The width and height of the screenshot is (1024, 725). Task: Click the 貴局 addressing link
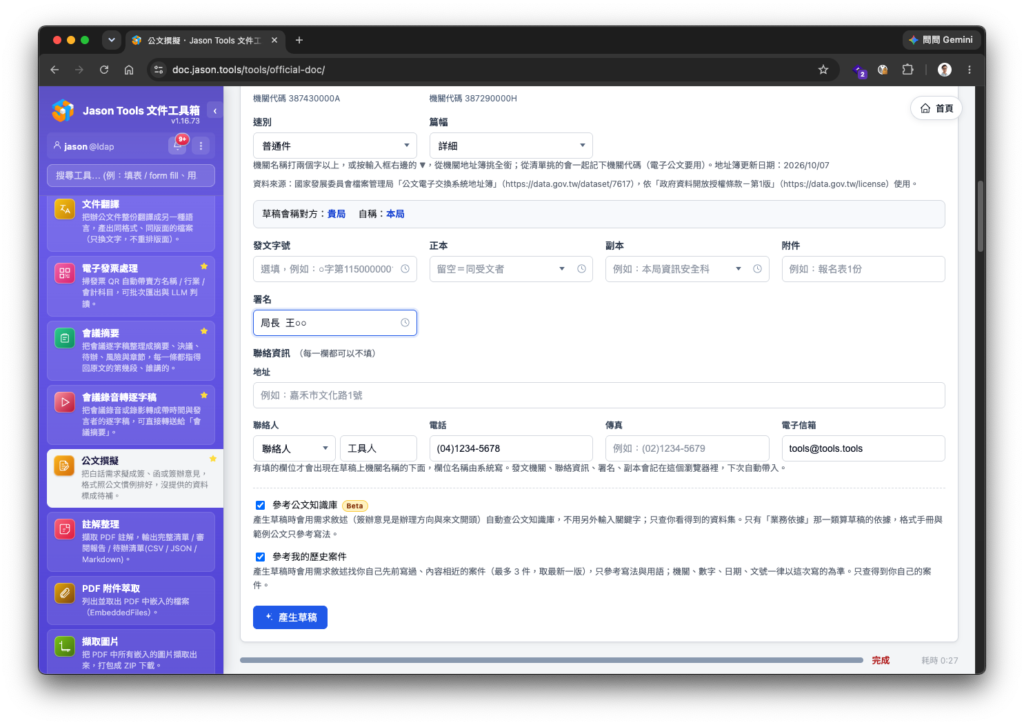[x=336, y=214]
